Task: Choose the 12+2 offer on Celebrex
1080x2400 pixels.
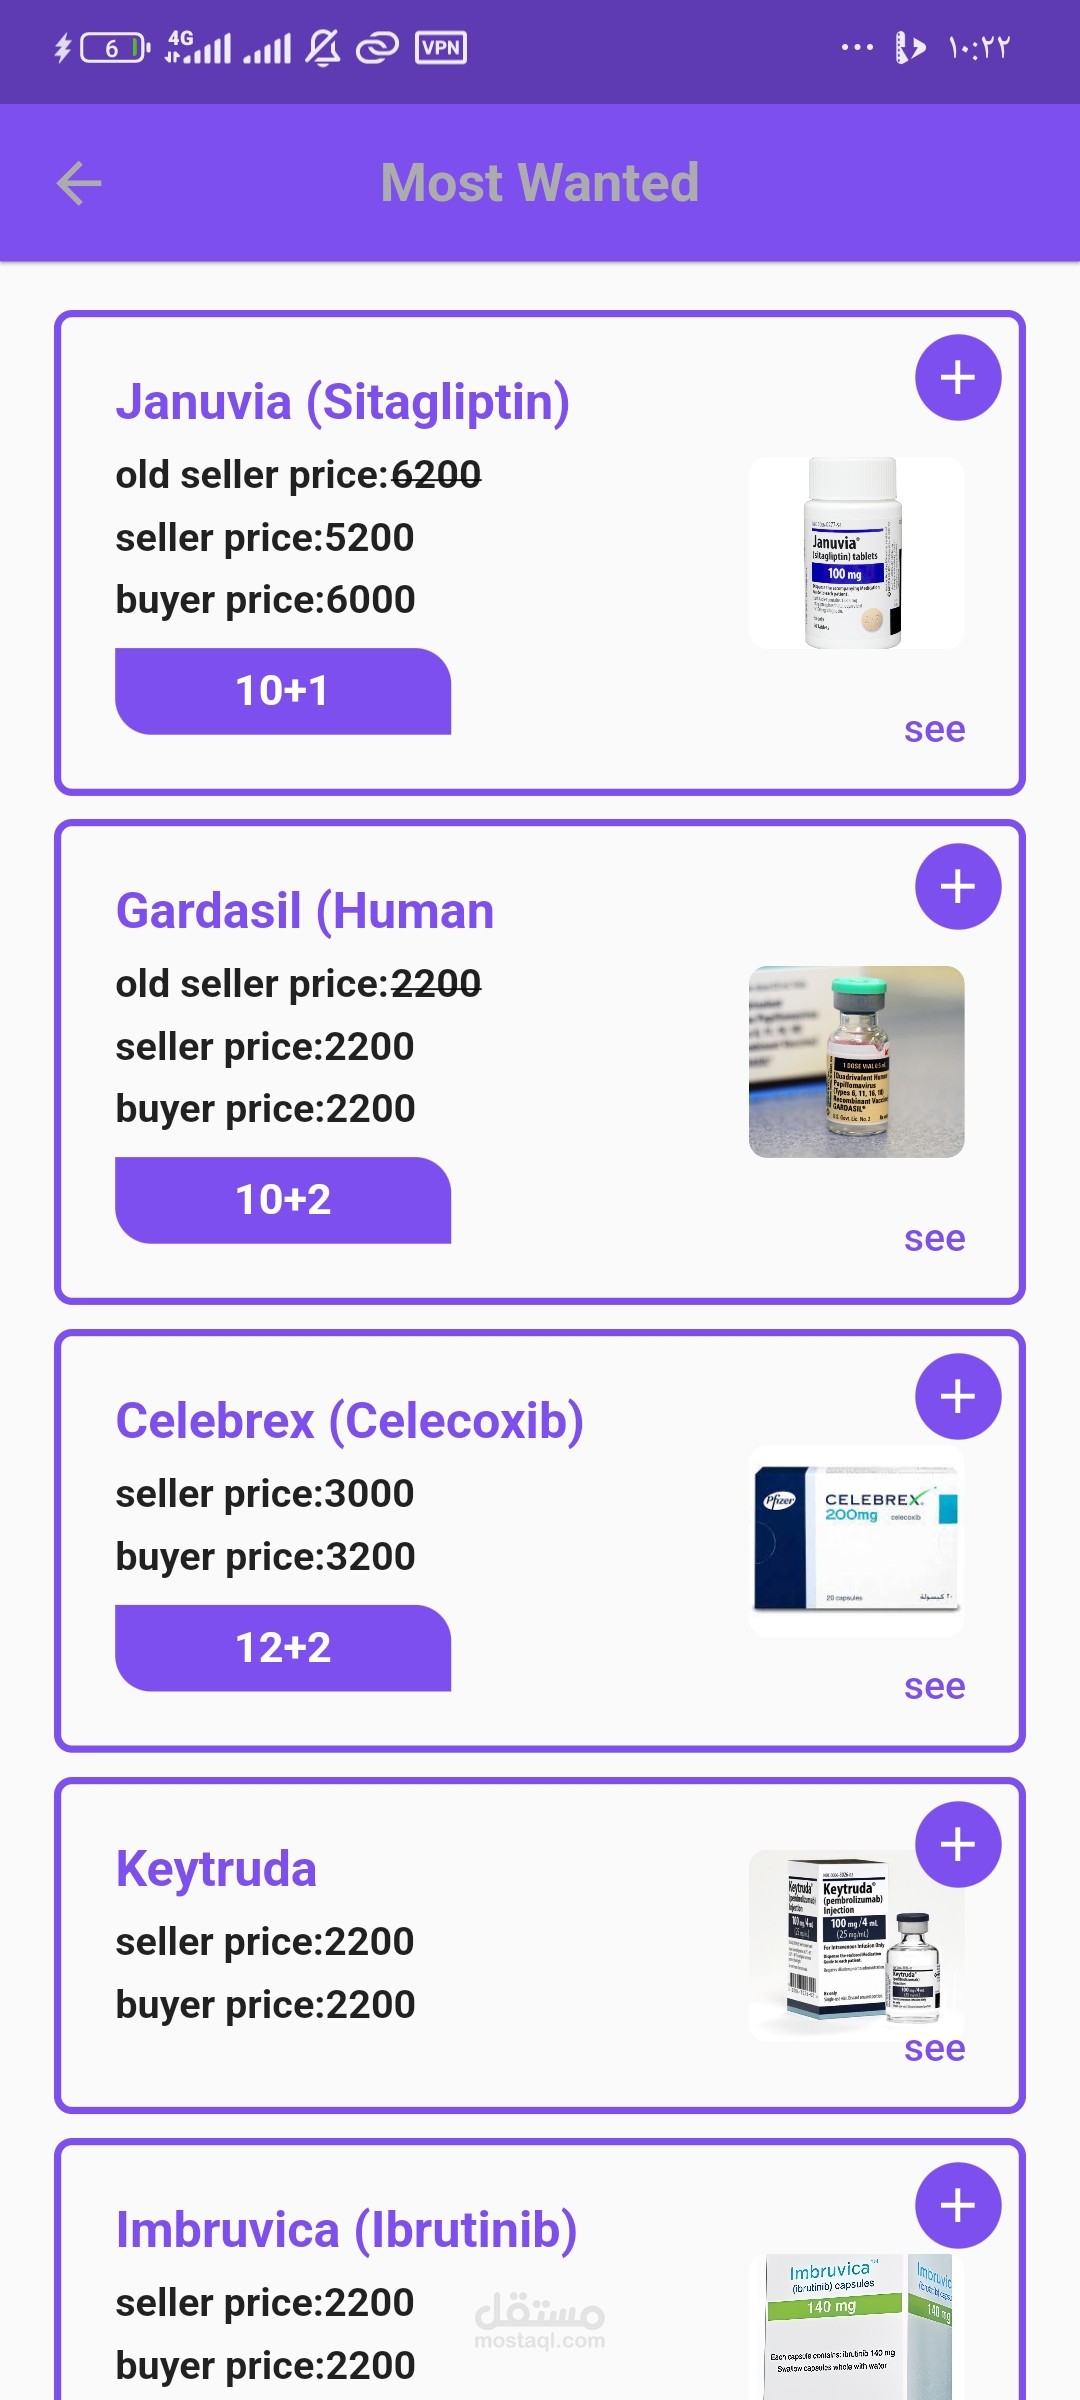Action: [283, 1648]
